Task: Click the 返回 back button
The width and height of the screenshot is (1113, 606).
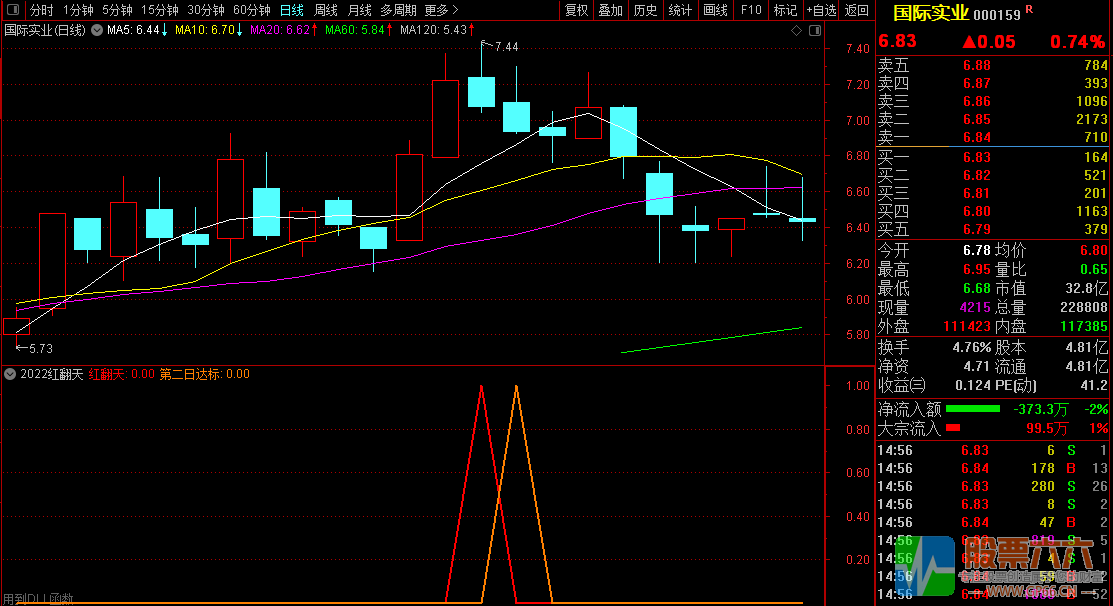Action: coord(857,10)
